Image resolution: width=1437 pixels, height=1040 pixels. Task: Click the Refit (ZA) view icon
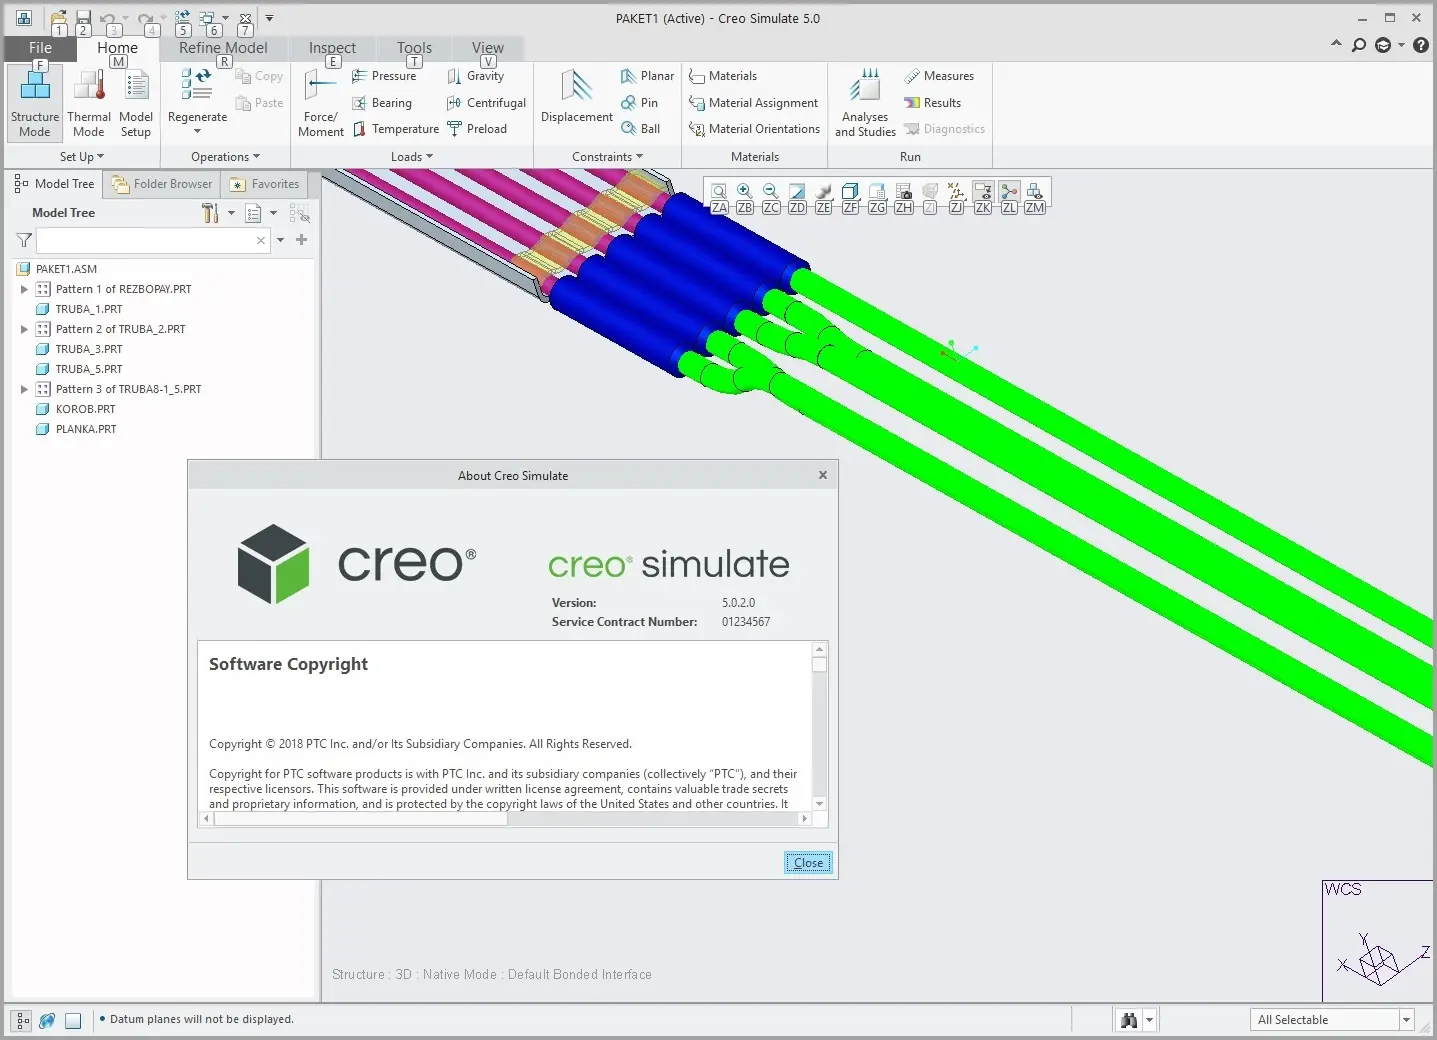718,192
